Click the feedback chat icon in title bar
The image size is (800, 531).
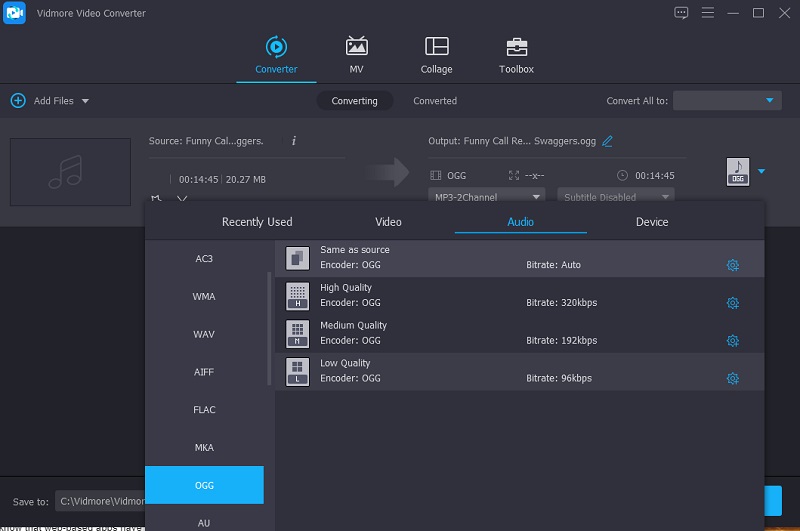682,13
